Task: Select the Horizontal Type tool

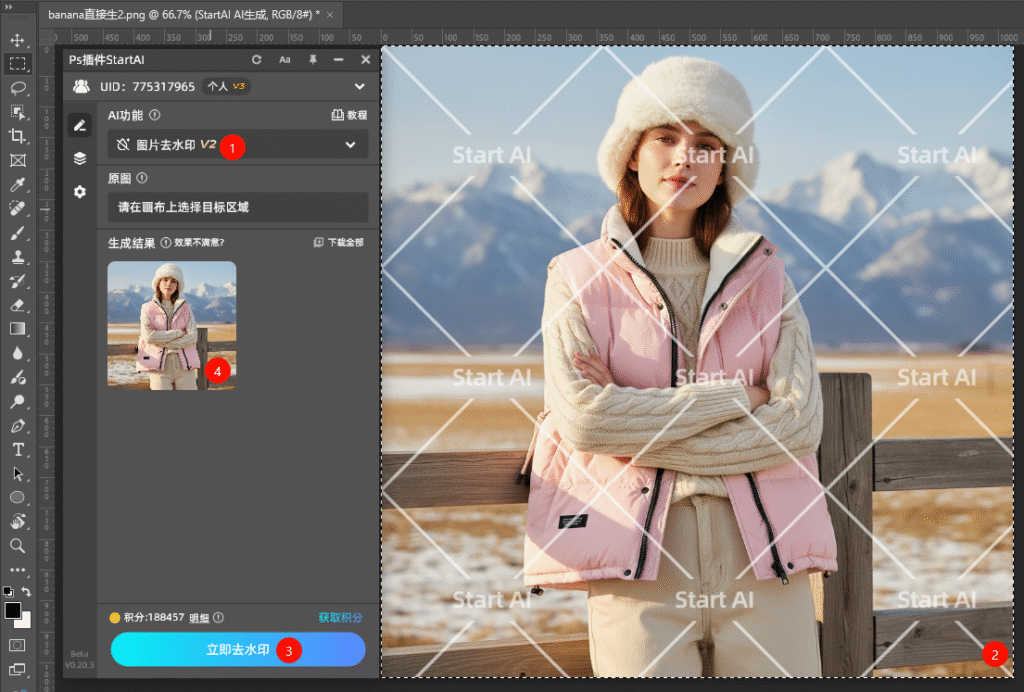Action: 17,450
